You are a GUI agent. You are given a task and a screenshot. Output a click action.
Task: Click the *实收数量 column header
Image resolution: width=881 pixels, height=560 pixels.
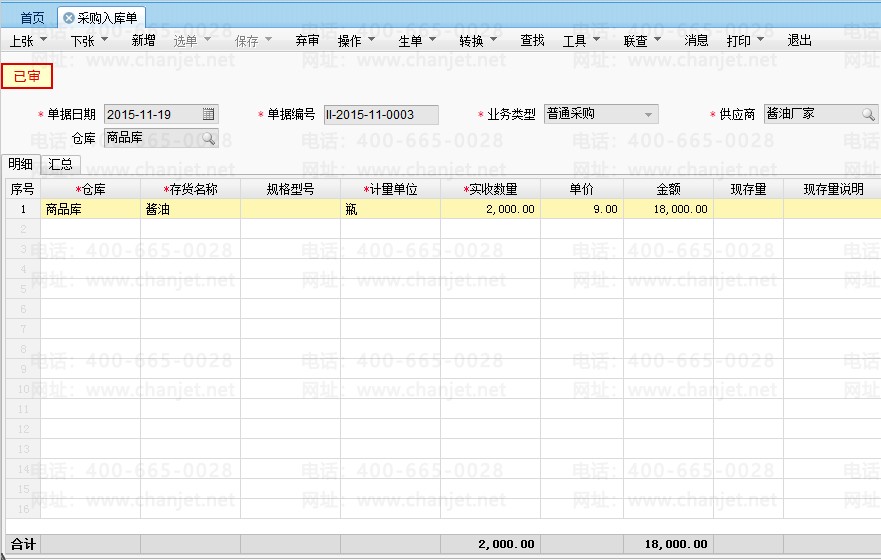coord(491,189)
